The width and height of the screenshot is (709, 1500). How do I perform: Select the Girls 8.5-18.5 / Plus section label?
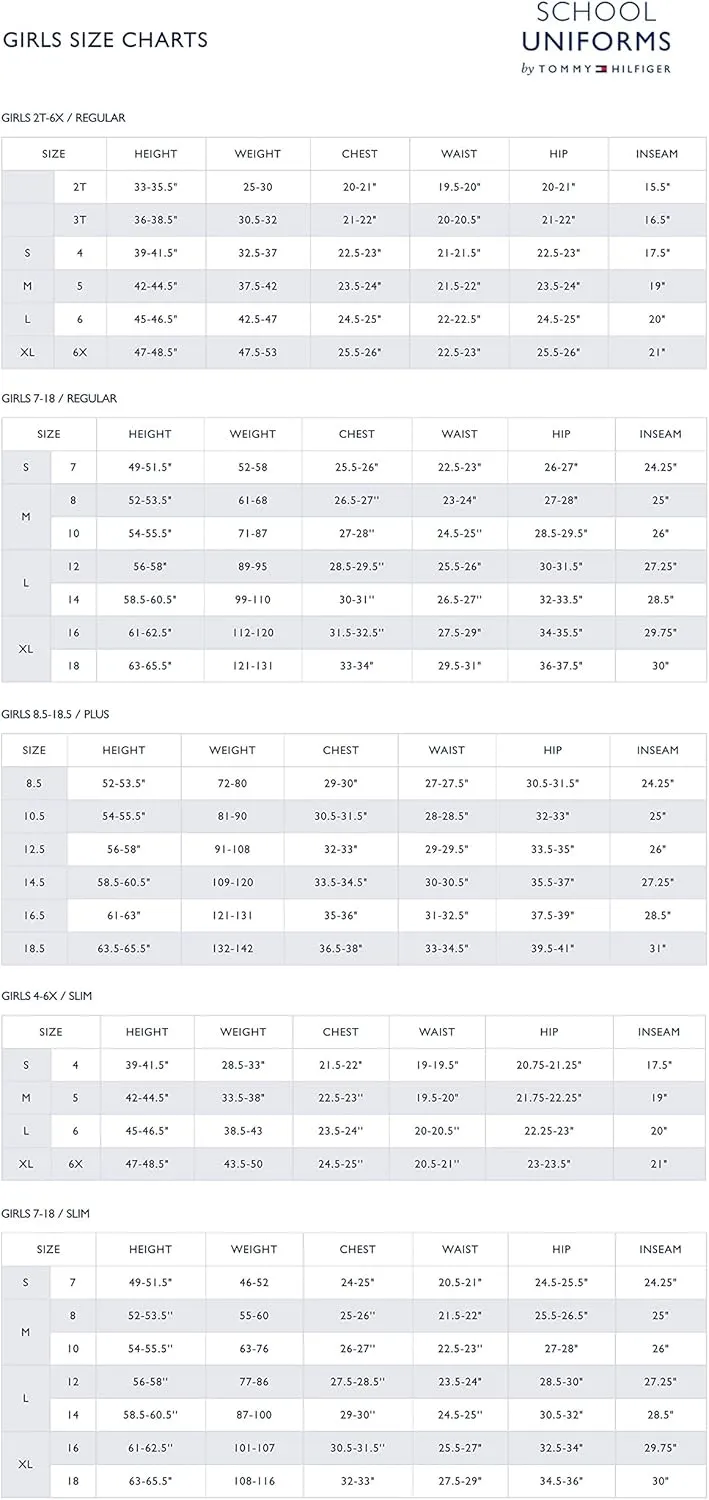point(56,714)
